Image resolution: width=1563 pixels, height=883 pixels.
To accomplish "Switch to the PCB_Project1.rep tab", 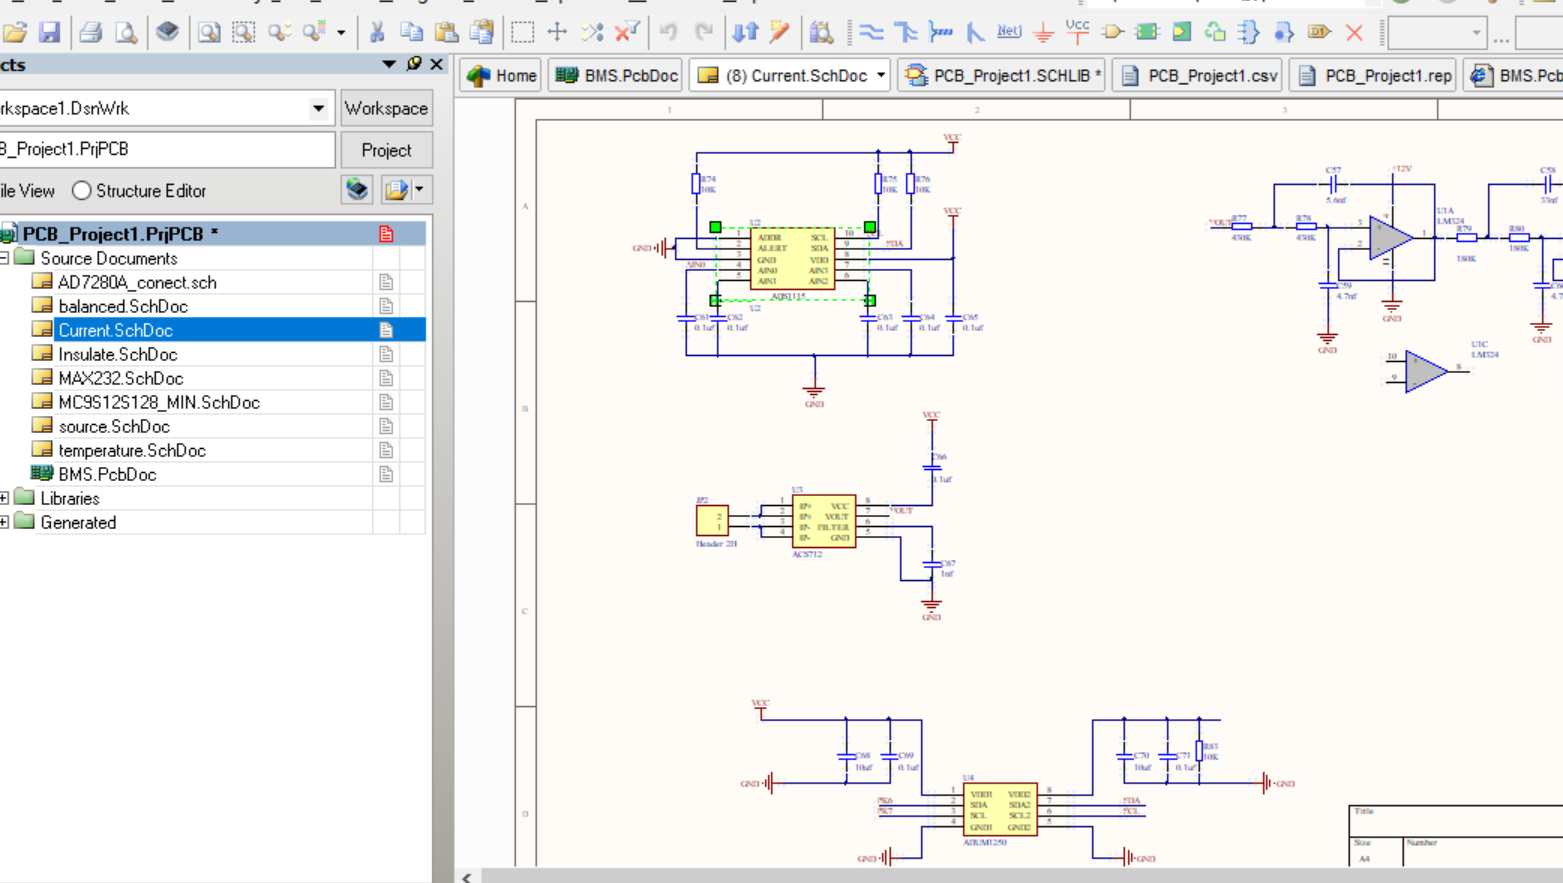I will (x=1374, y=75).
